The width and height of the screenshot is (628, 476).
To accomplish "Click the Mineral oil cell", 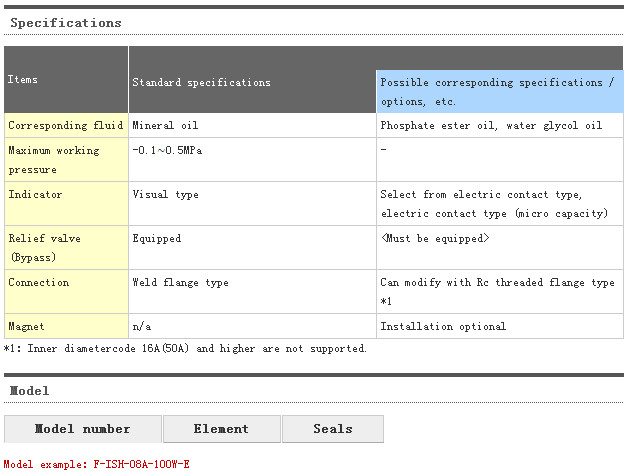I will 166,126.
